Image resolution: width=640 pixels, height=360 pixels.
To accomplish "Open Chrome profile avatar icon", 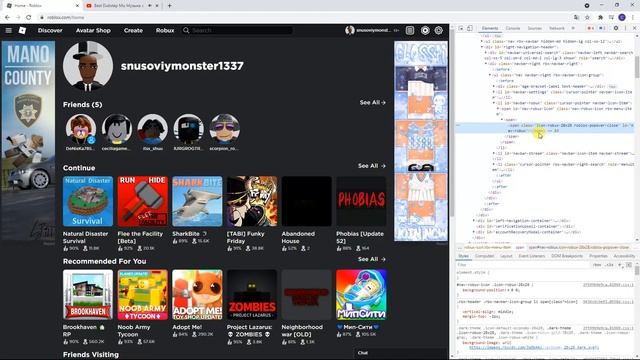I will click(622, 17).
